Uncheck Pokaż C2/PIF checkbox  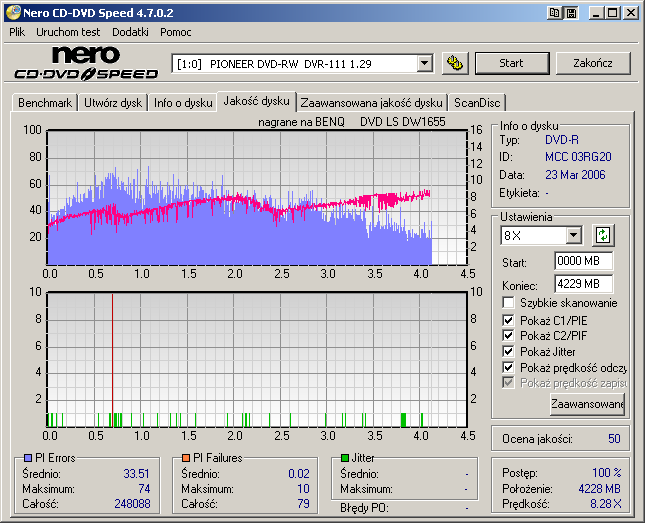(508, 335)
